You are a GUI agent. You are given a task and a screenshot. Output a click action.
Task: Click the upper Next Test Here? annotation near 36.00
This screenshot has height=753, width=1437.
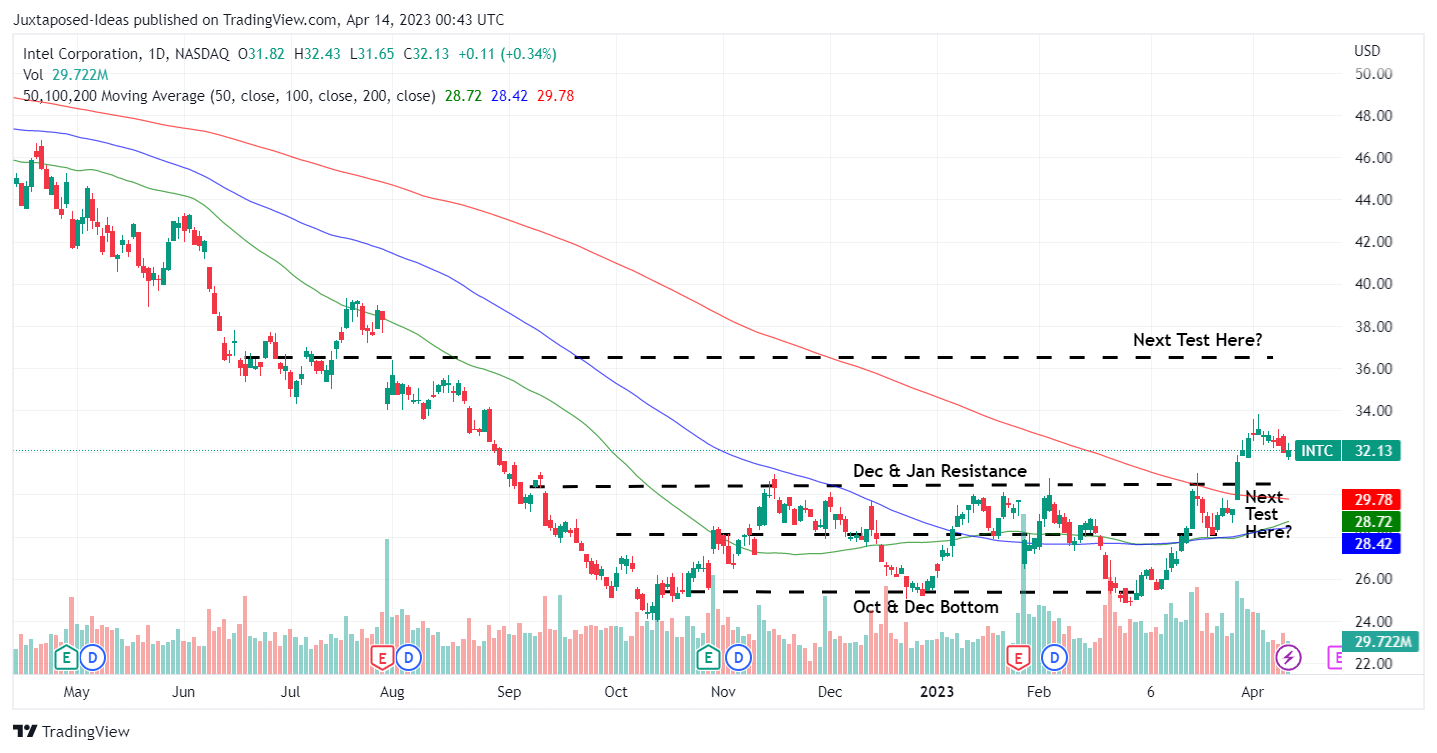click(x=1198, y=340)
